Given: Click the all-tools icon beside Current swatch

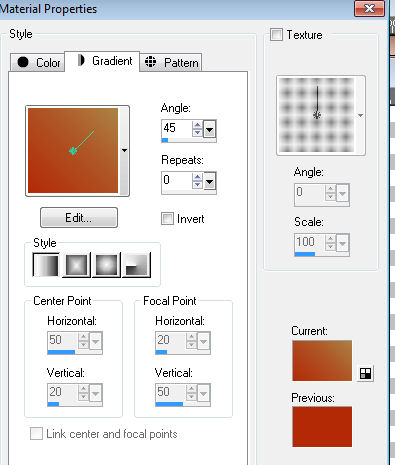Looking at the screenshot, I should [x=366, y=373].
